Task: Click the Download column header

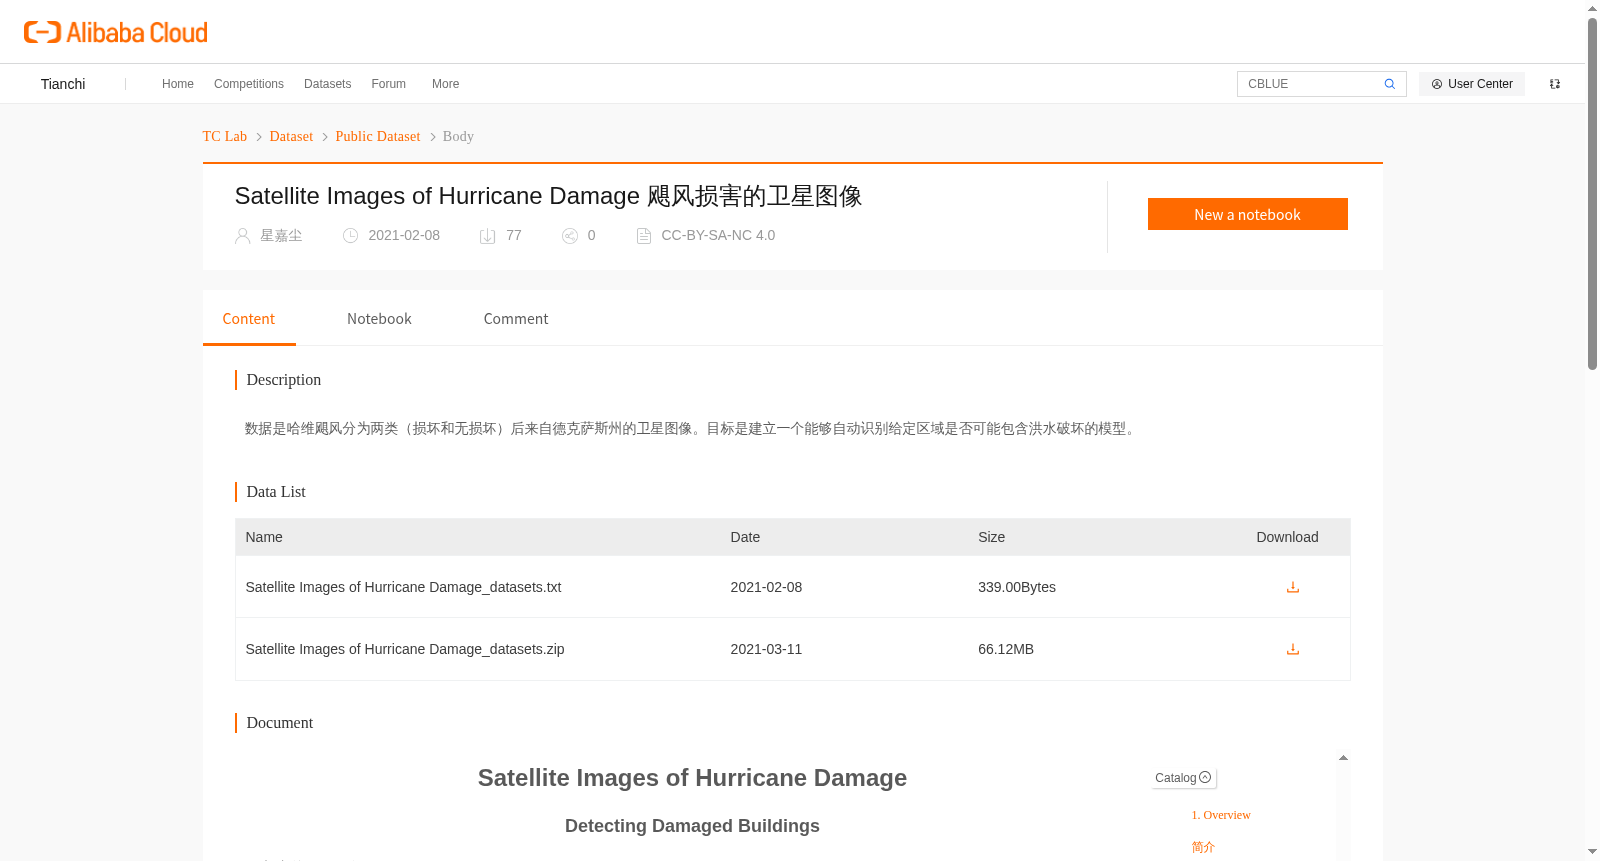Action: click(x=1287, y=537)
